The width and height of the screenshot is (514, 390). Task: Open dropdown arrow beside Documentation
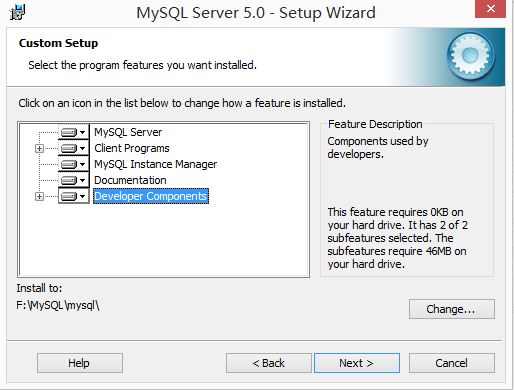coord(83,180)
